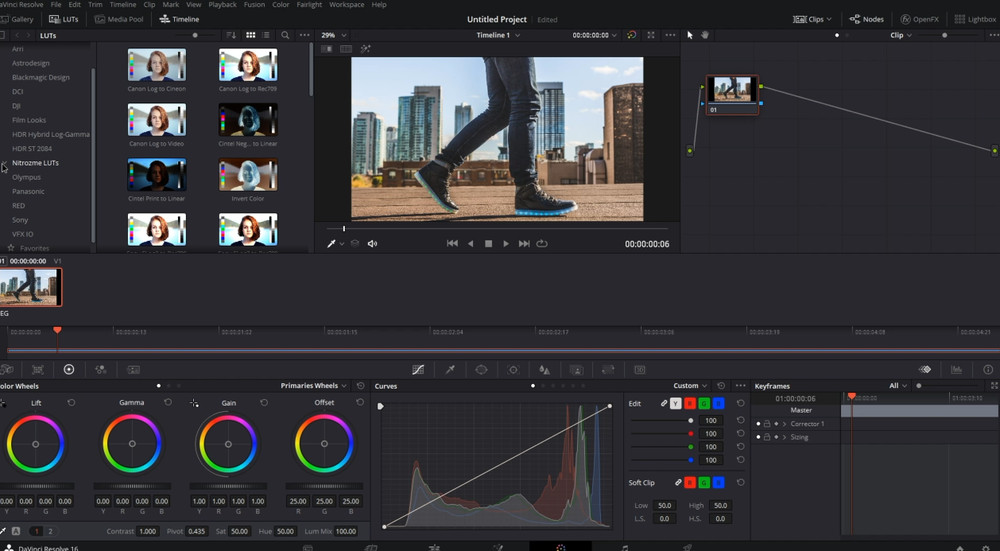This screenshot has width=1000, height=551.
Task: Open the Clips filter dropdown
Action: [x=812, y=19]
